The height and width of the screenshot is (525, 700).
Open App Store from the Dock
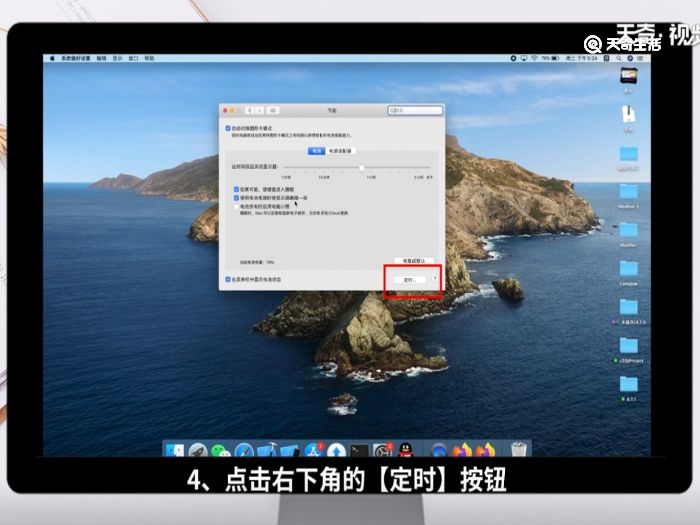click(314, 450)
